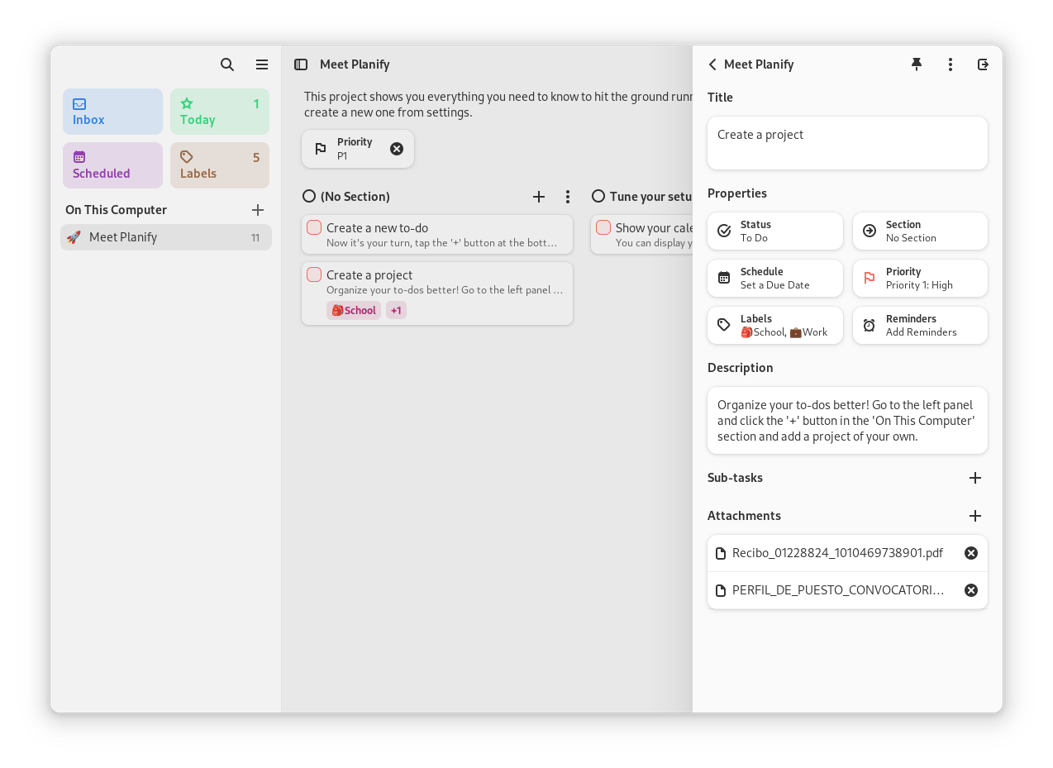Change the Section property
This screenshot has width=1053, height=768.
pos(920,231)
